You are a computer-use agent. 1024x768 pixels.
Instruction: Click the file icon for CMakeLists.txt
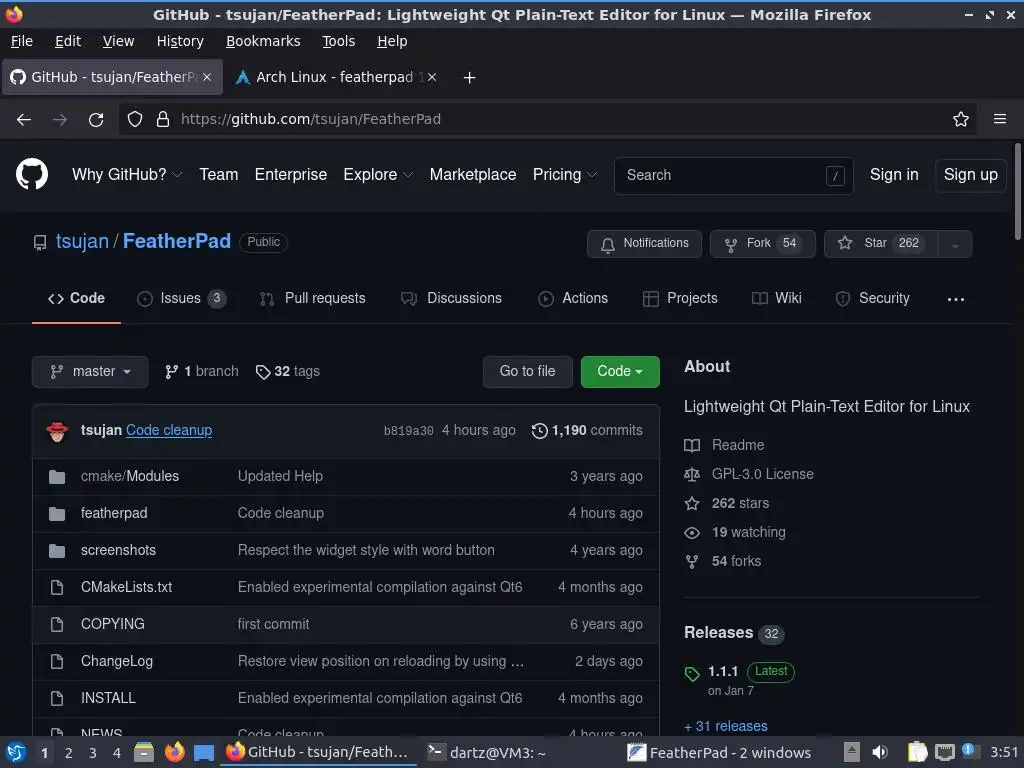click(x=57, y=587)
